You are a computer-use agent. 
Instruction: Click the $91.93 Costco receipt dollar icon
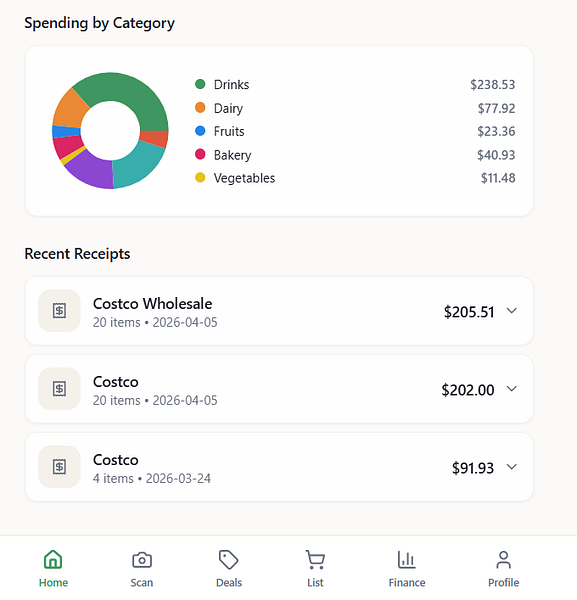59,467
